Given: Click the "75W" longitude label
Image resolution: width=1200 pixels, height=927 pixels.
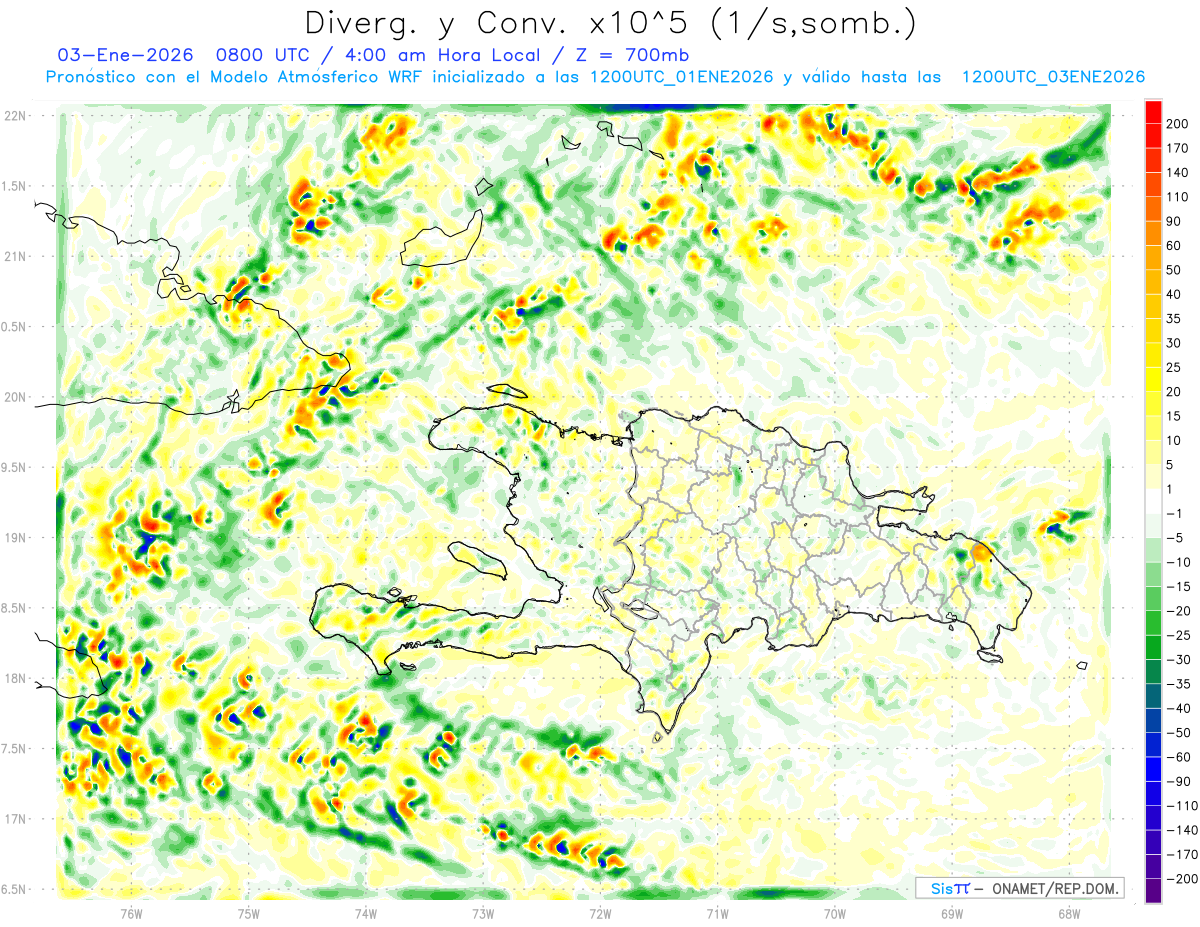Looking at the screenshot, I should click(x=248, y=913).
